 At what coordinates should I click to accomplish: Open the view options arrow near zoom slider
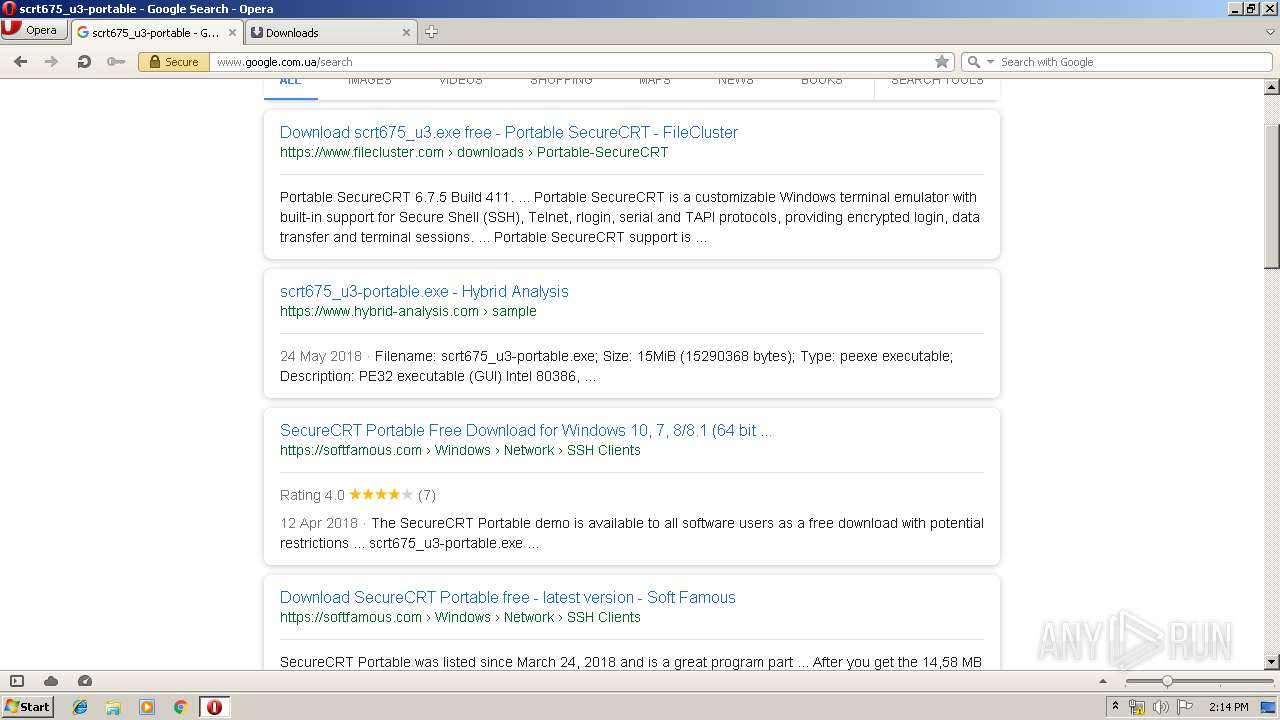click(x=1103, y=681)
